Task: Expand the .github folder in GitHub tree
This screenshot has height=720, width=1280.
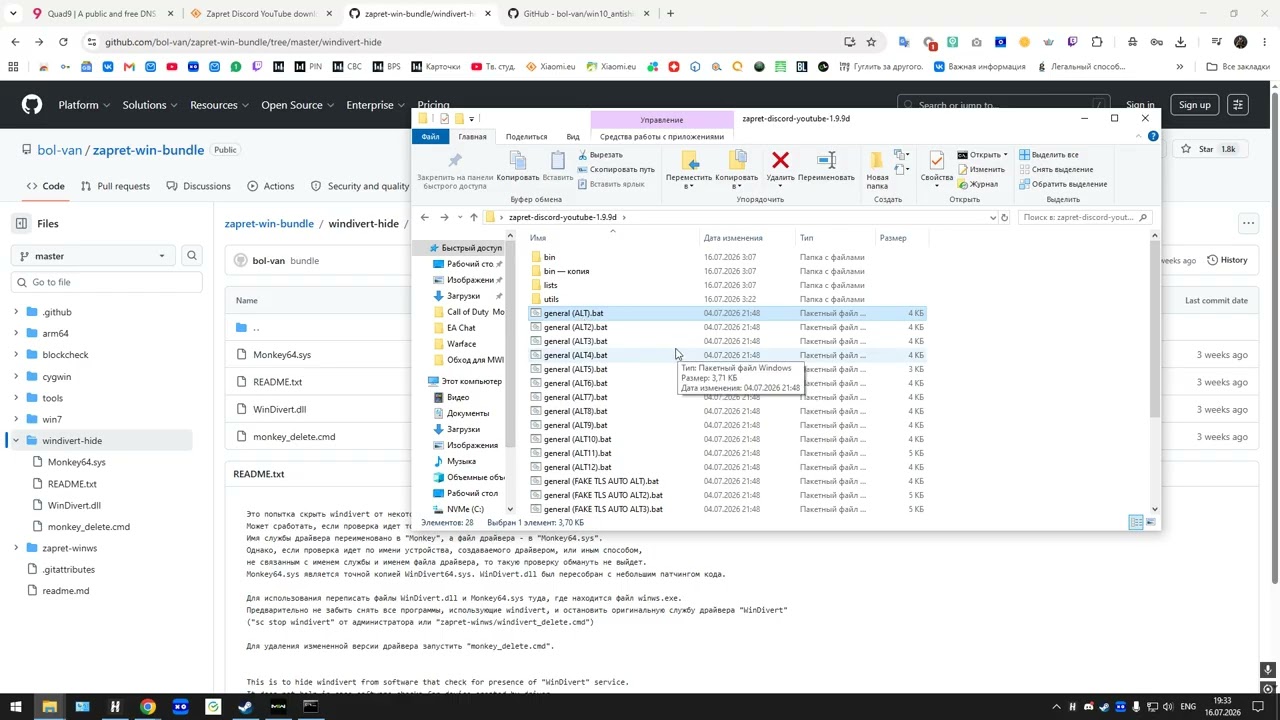Action: 16,312
